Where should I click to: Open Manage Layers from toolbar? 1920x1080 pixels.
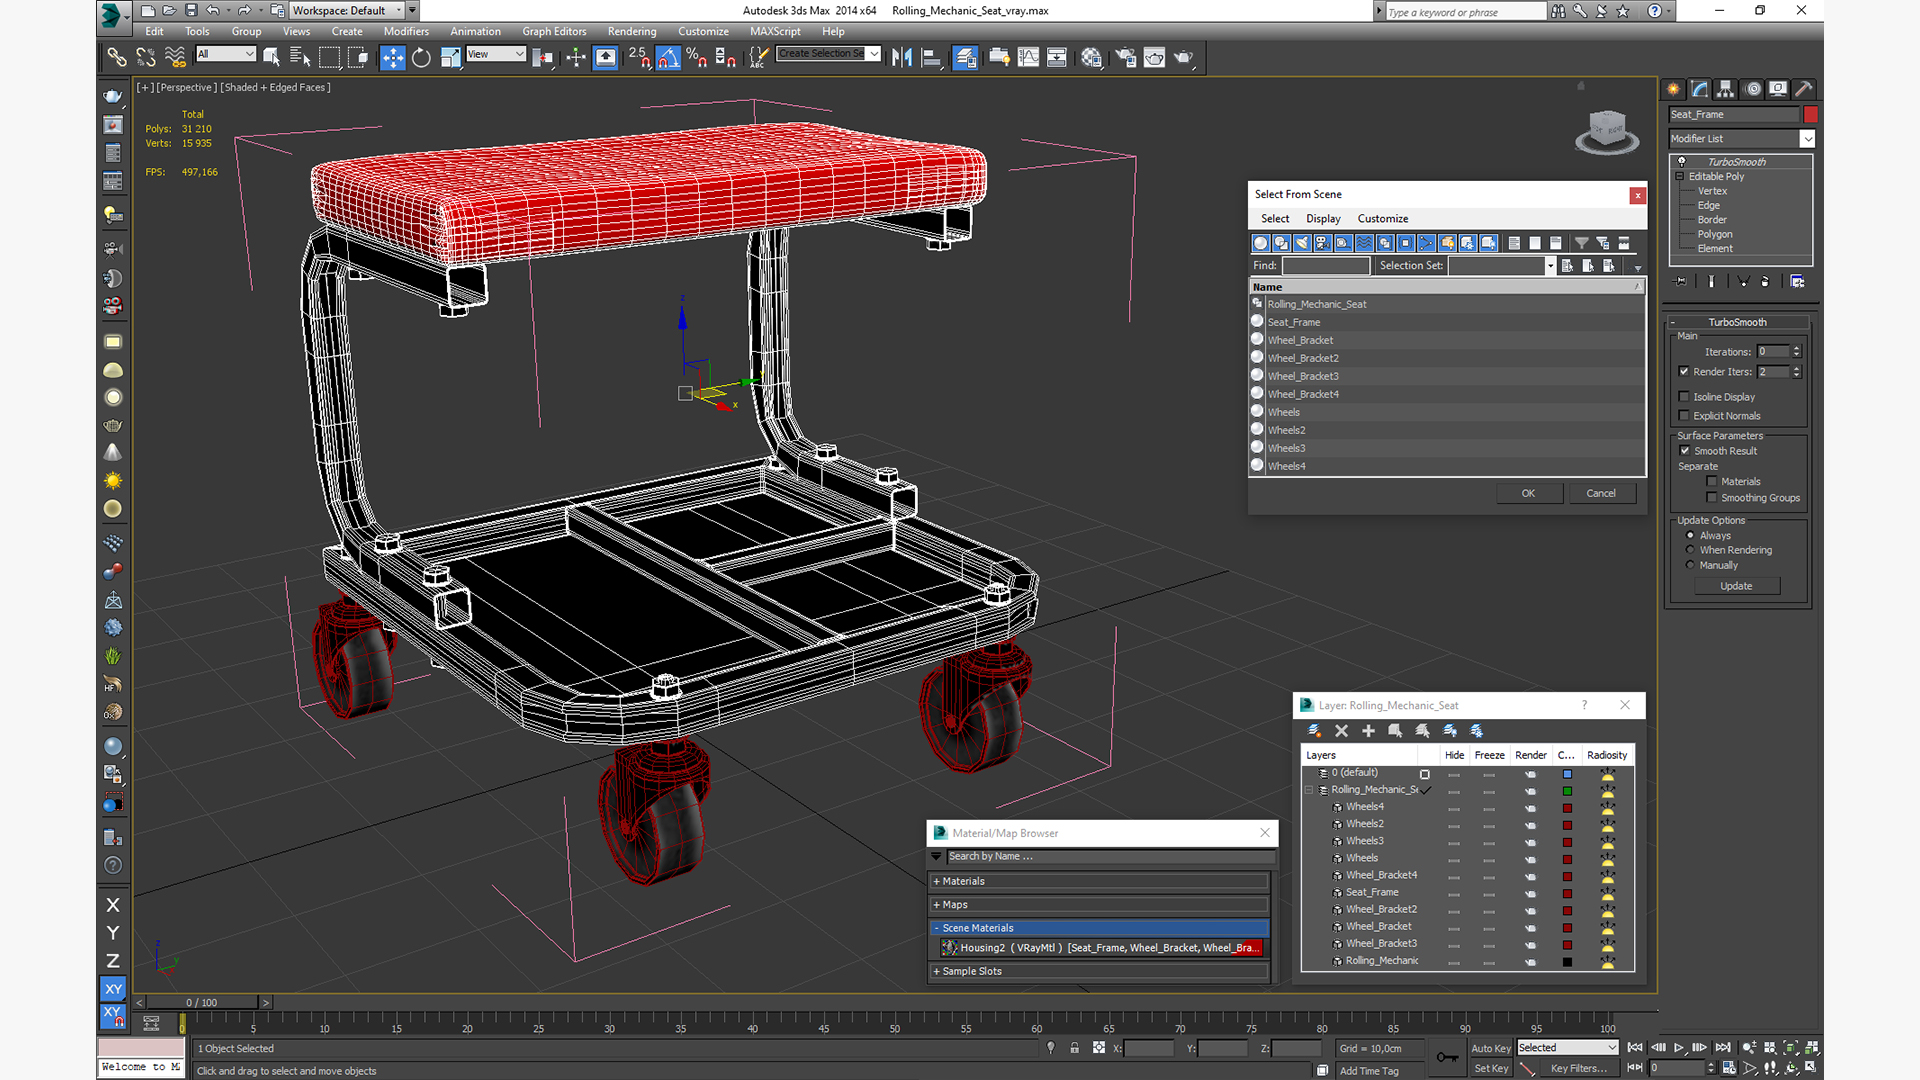point(965,57)
